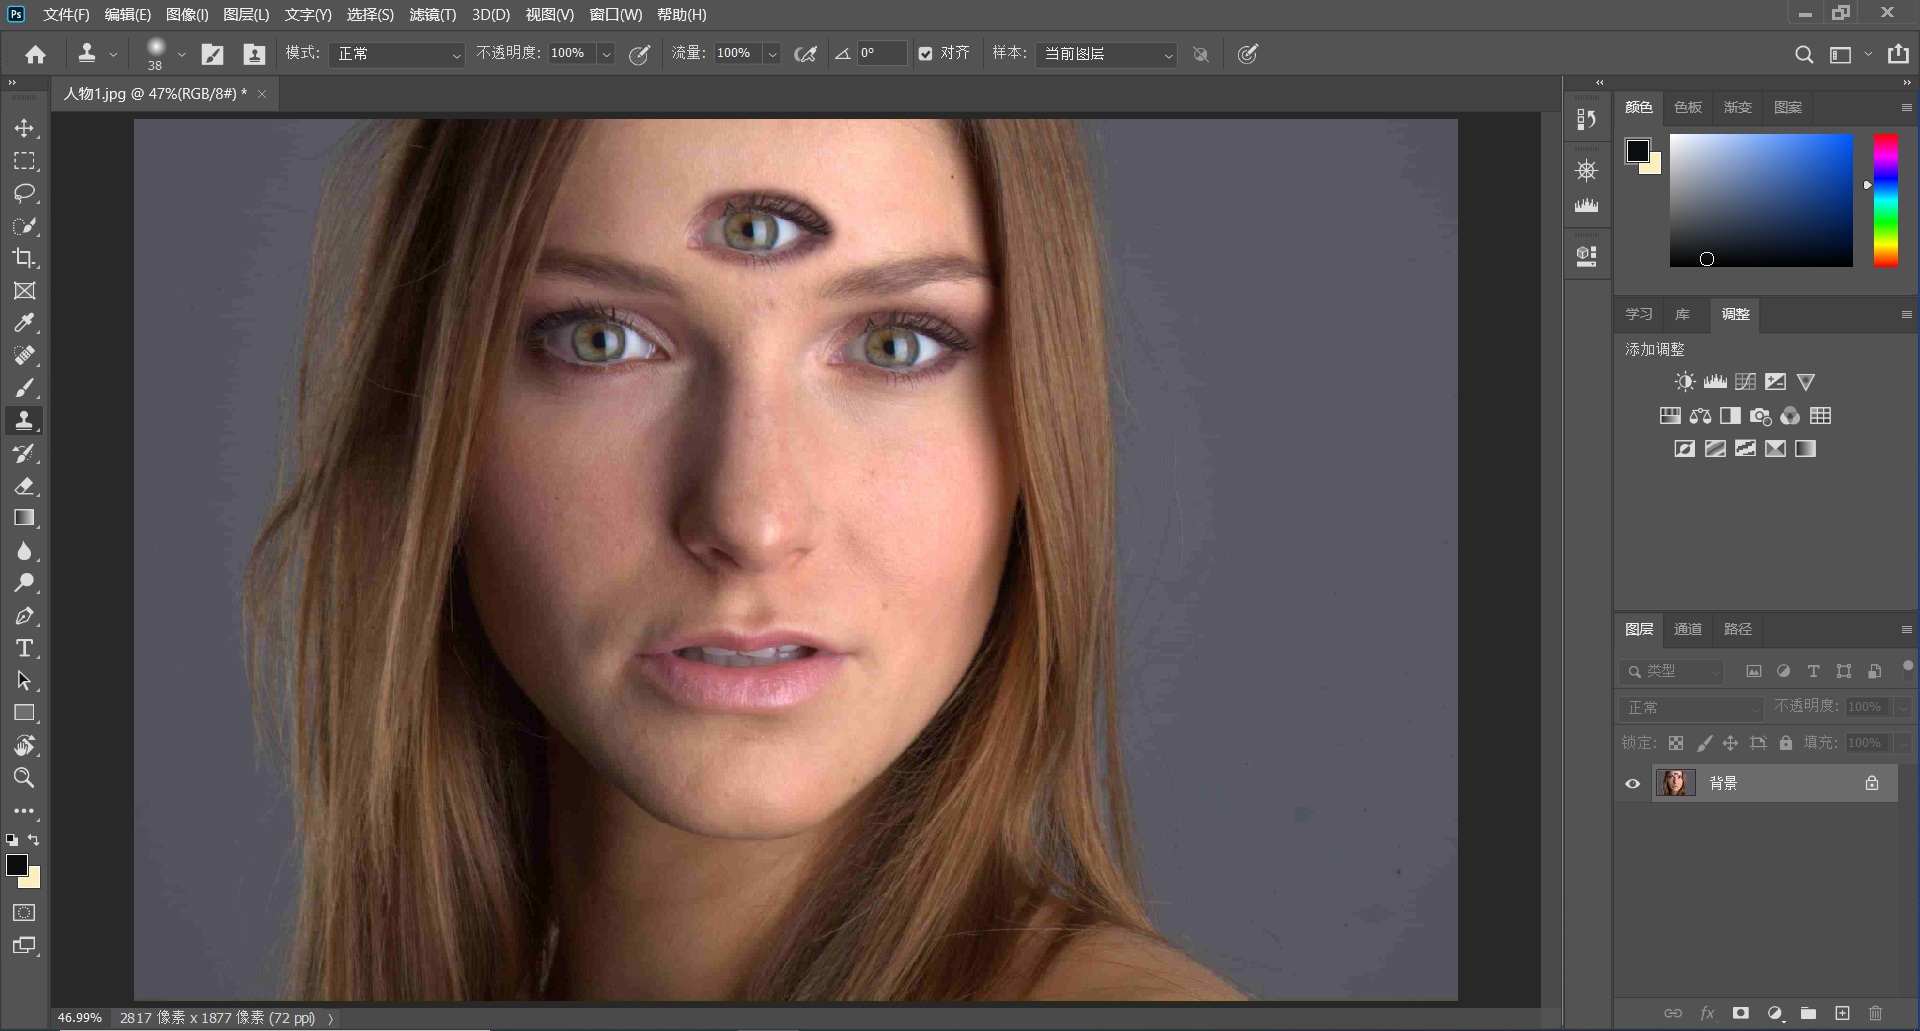Hide the 背景 layer visibility eye
Viewport: 1920px width, 1031px height.
click(x=1633, y=784)
